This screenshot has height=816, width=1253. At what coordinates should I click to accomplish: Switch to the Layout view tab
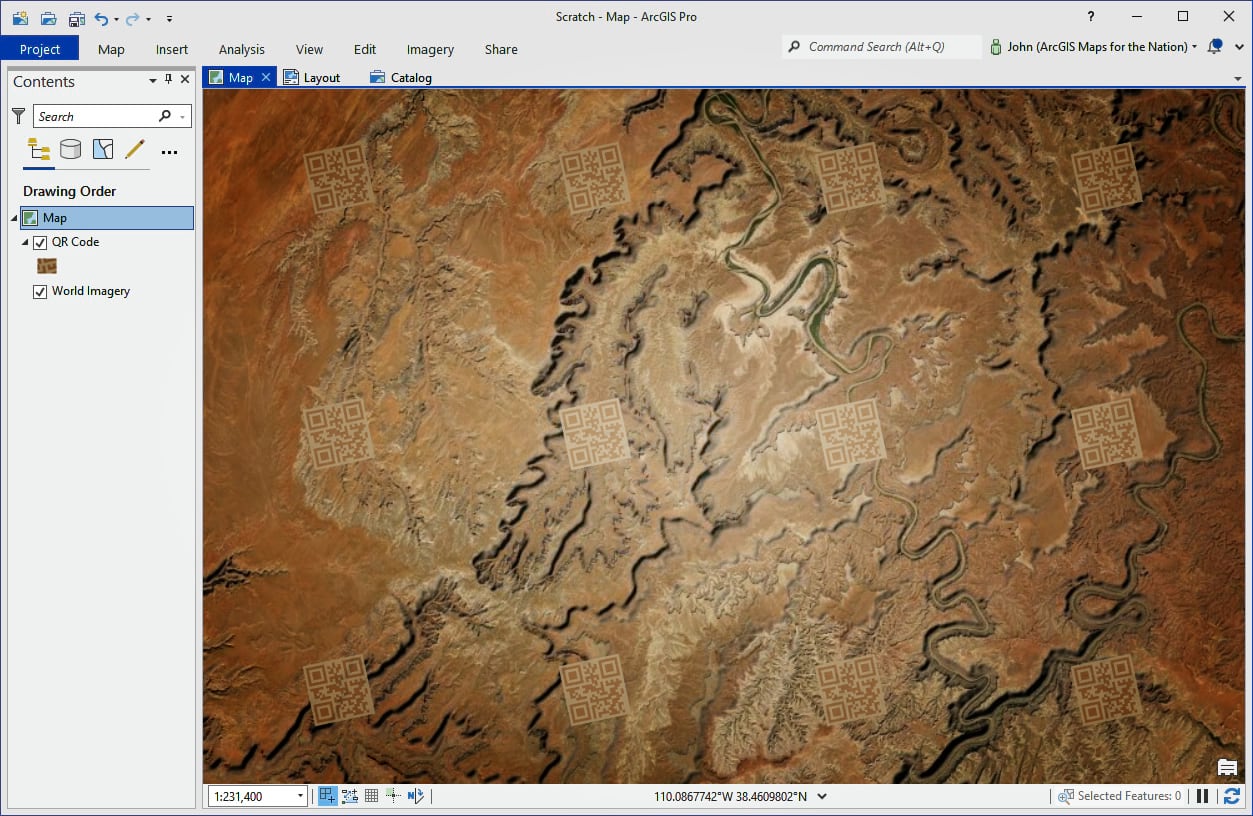tap(312, 77)
